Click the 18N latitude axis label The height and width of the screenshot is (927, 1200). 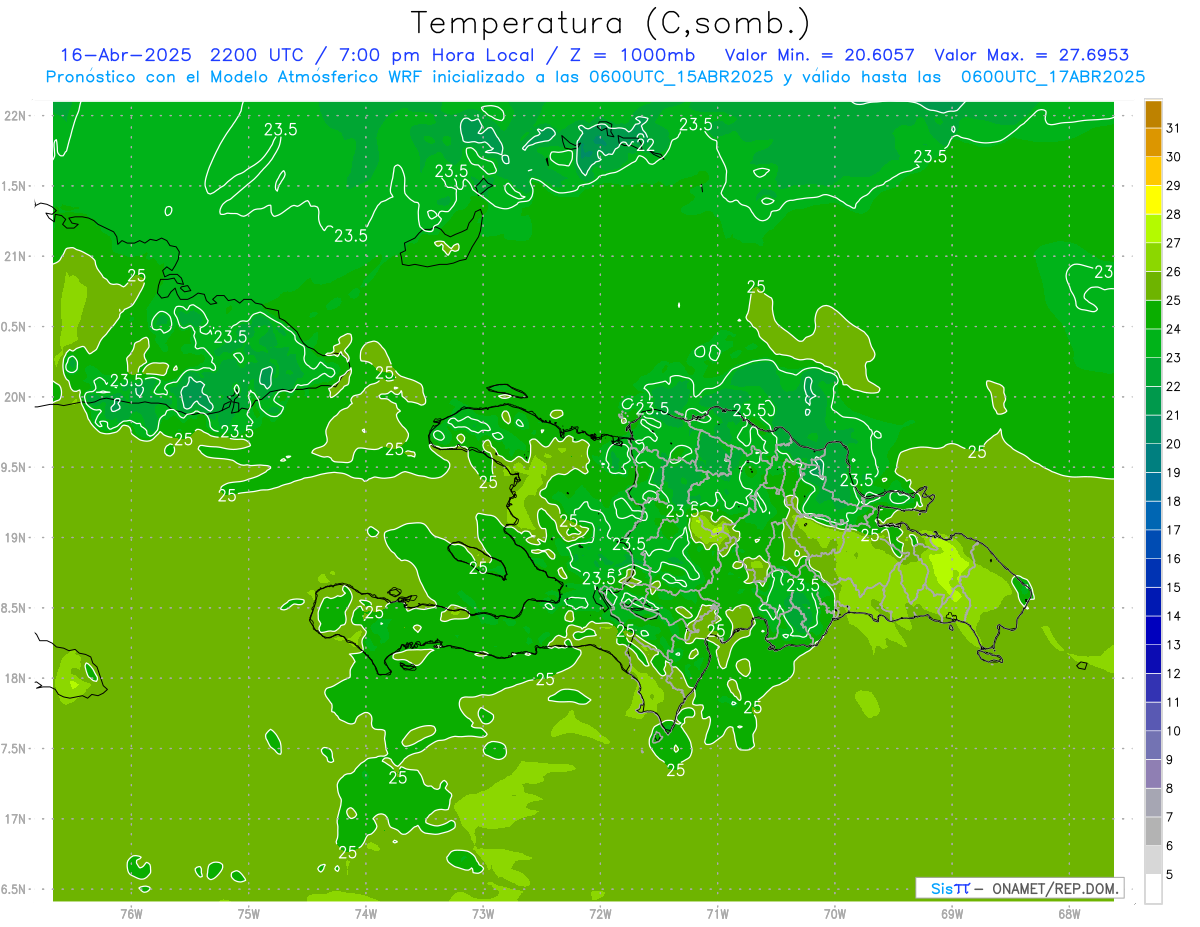pyautogui.click(x=15, y=678)
